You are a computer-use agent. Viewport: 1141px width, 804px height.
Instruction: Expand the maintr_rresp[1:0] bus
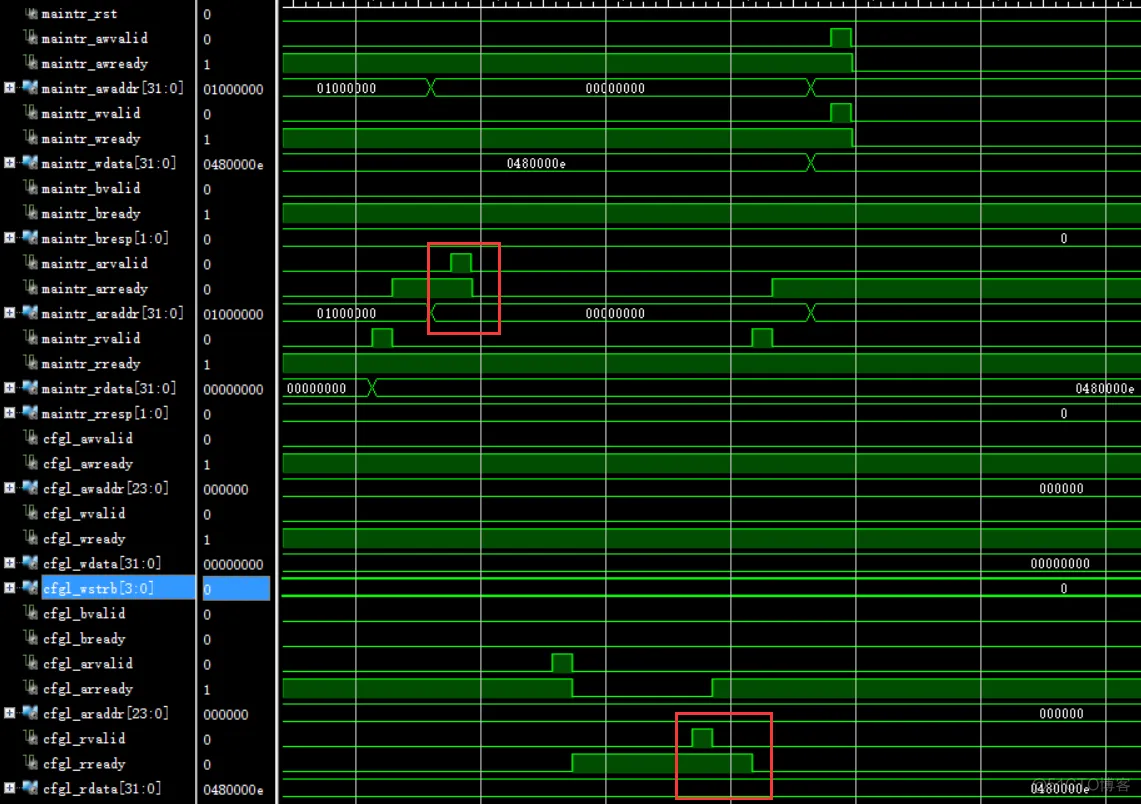[x=9, y=413]
